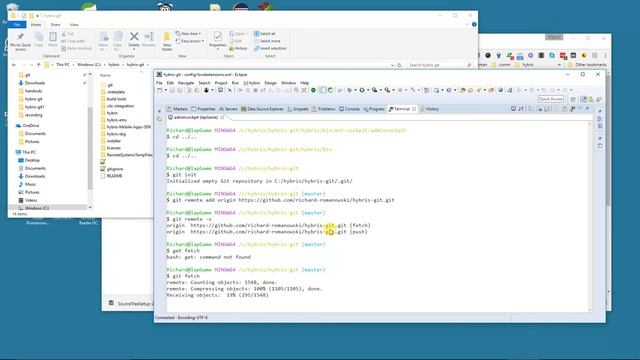Click the Quick Access field in Eclipse
Image resolution: width=640 pixels, height=360 pixels.
551,99
